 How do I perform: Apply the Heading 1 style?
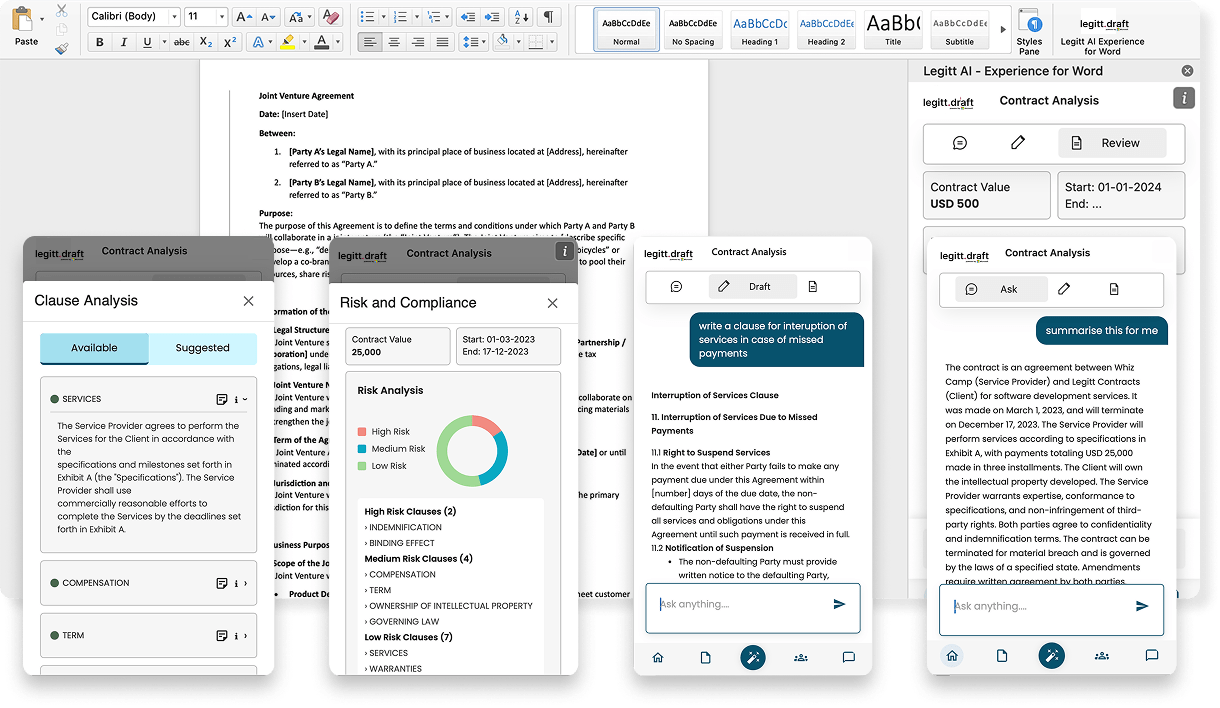click(760, 30)
